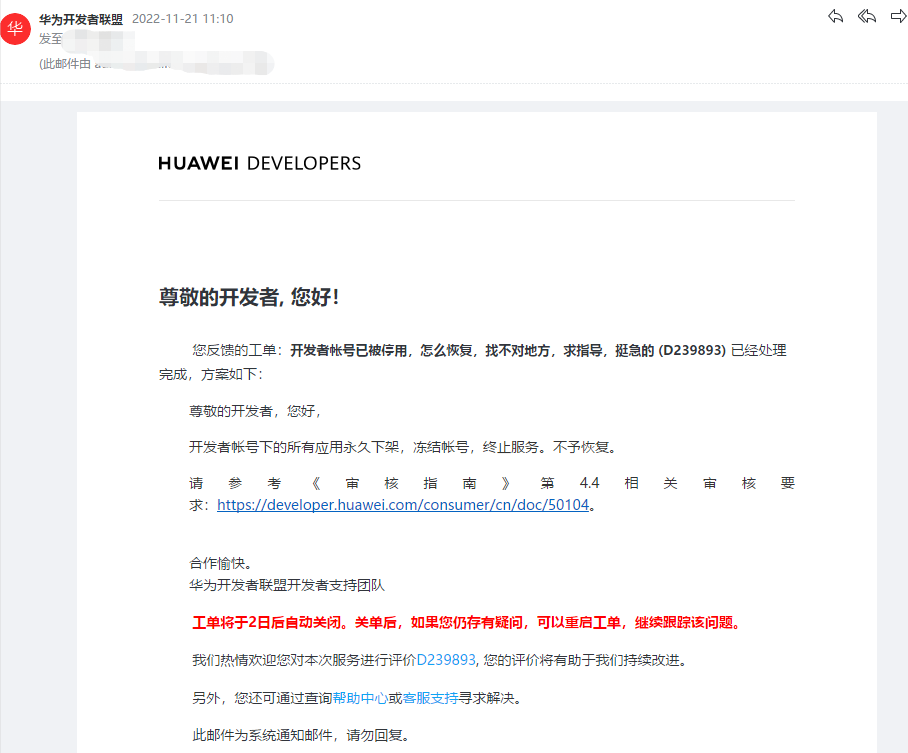
Task: Click the reply-all double arrow icon
Action: click(866, 16)
